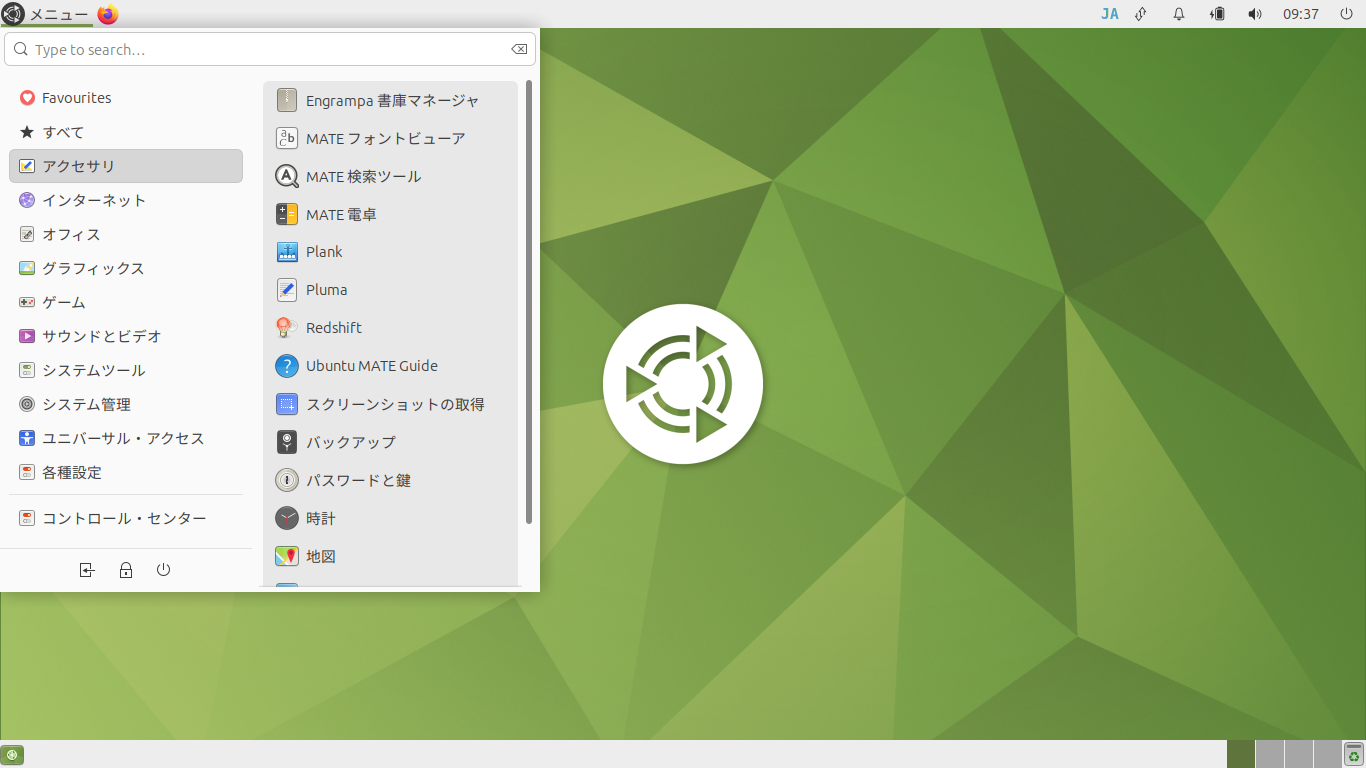The width and height of the screenshot is (1366, 768).
Task: Open the session menu via the power icon
Action: coord(1346,14)
